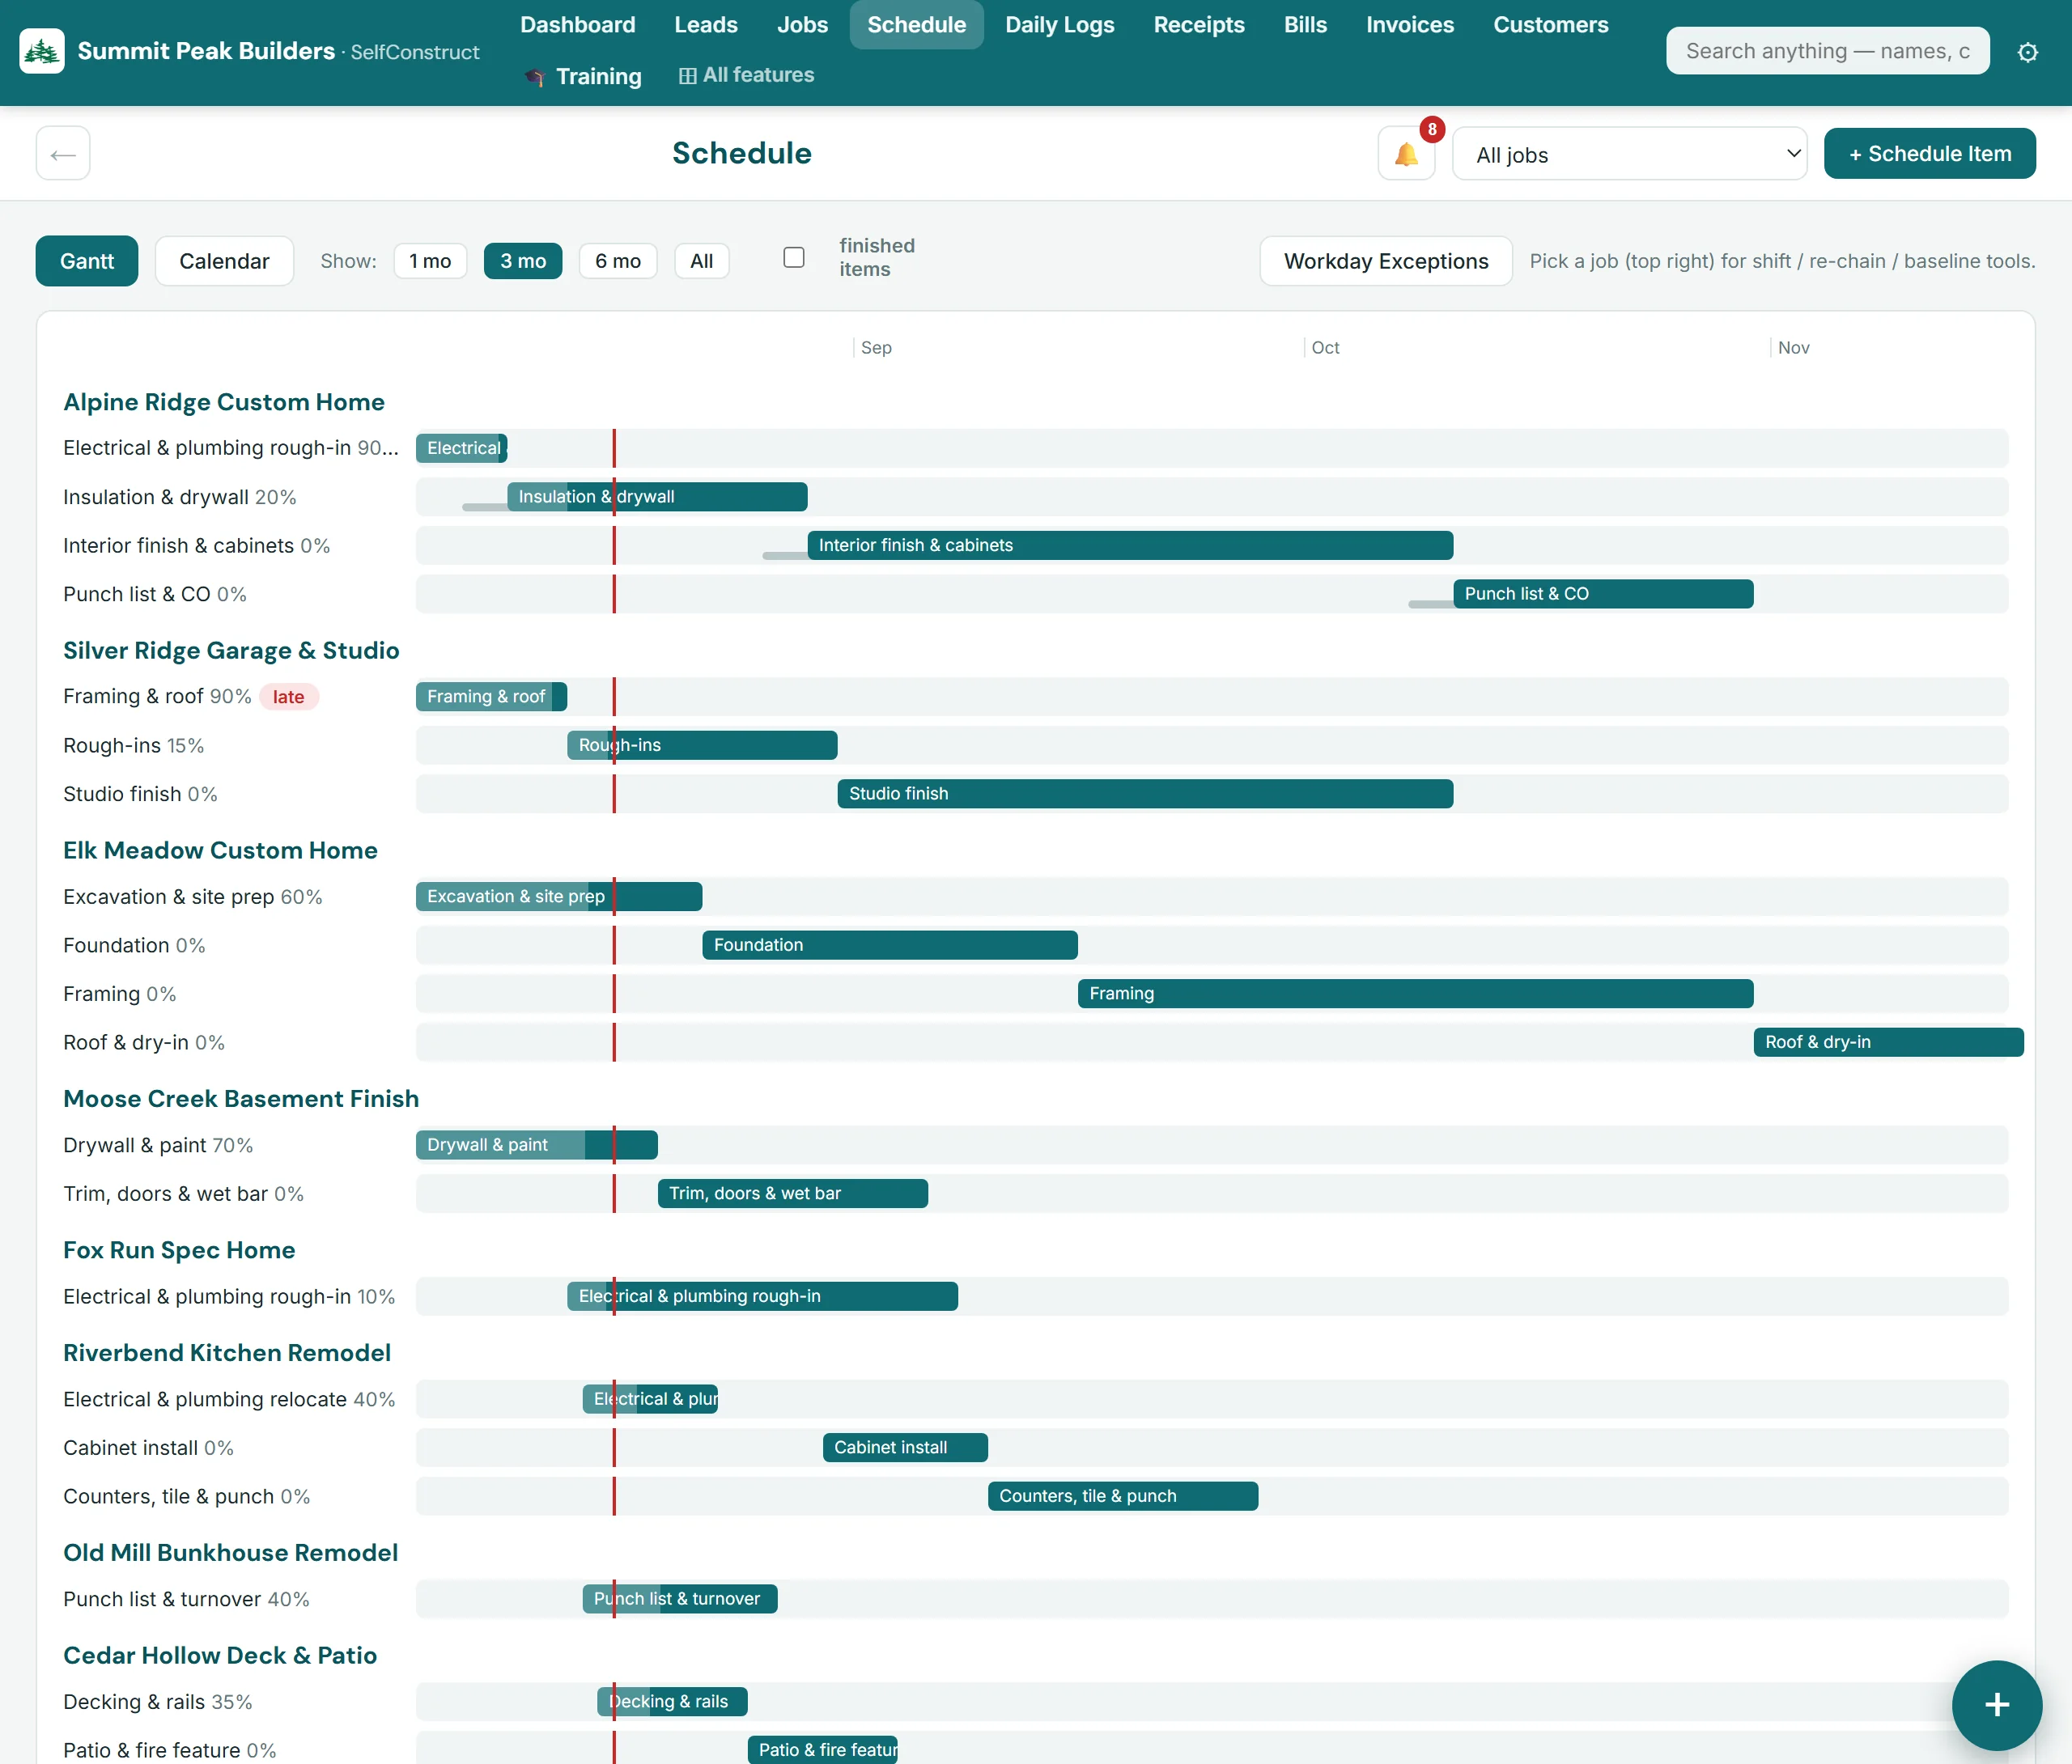Click the Cabinet install bar
The width and height of the screenshot is (2072, 1764).
(x=905, y=1448)
